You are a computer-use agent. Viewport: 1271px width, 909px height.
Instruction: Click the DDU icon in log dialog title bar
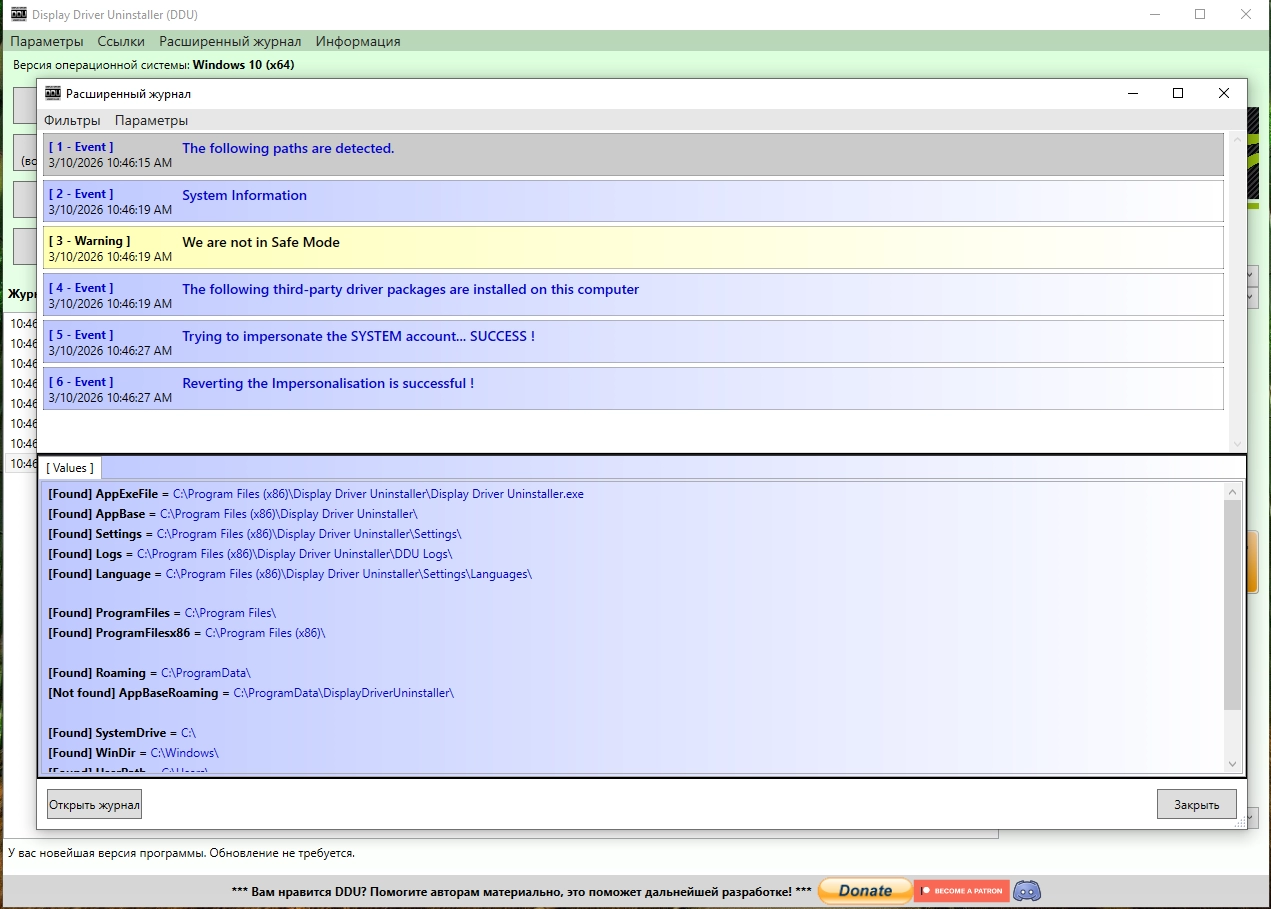53,93
